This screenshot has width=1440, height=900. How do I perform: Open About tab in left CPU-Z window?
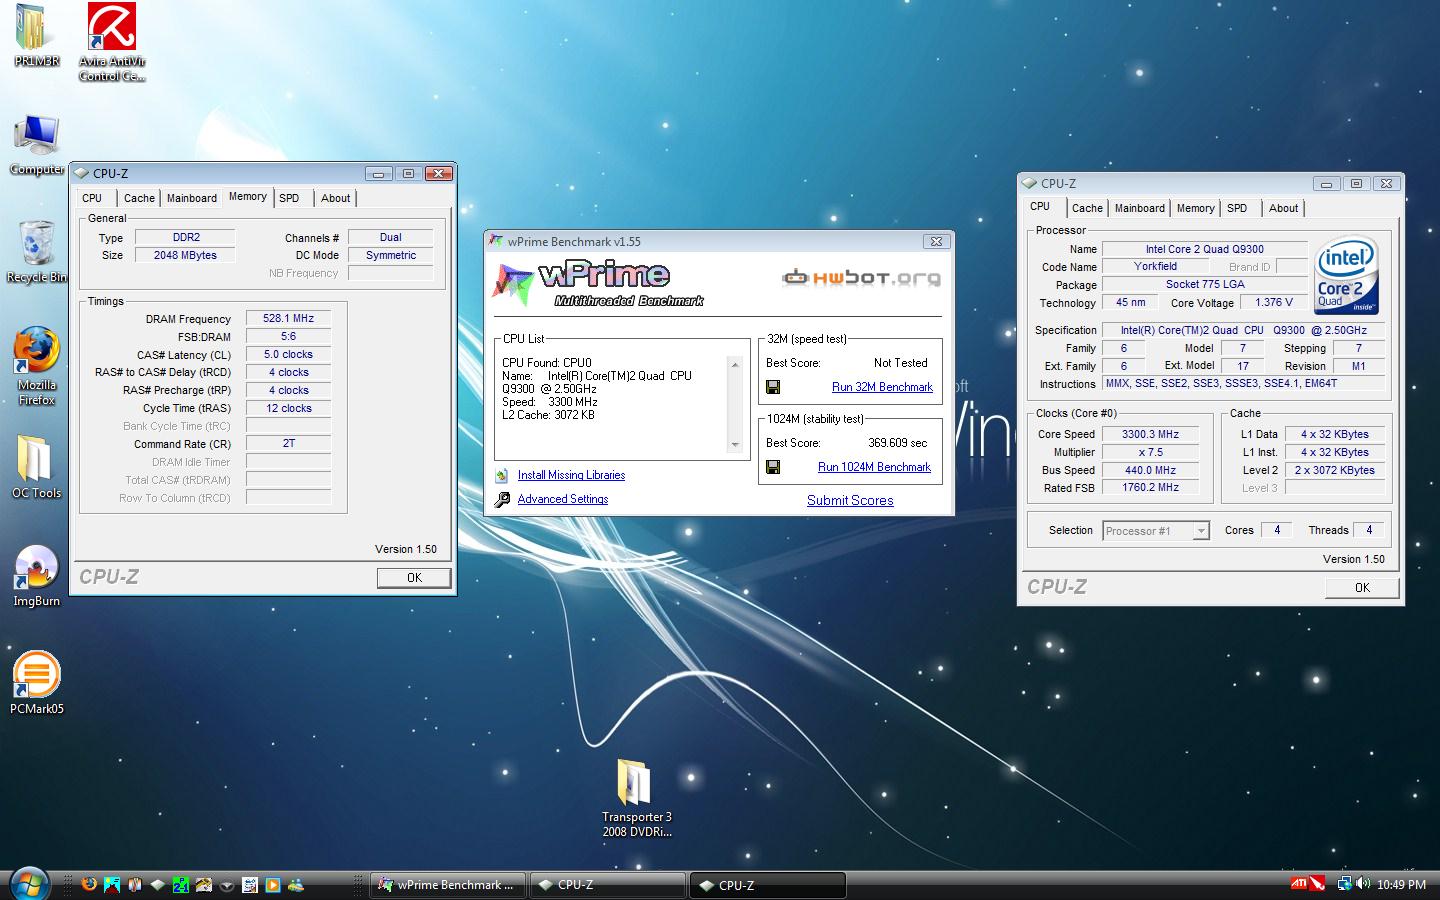335,198
